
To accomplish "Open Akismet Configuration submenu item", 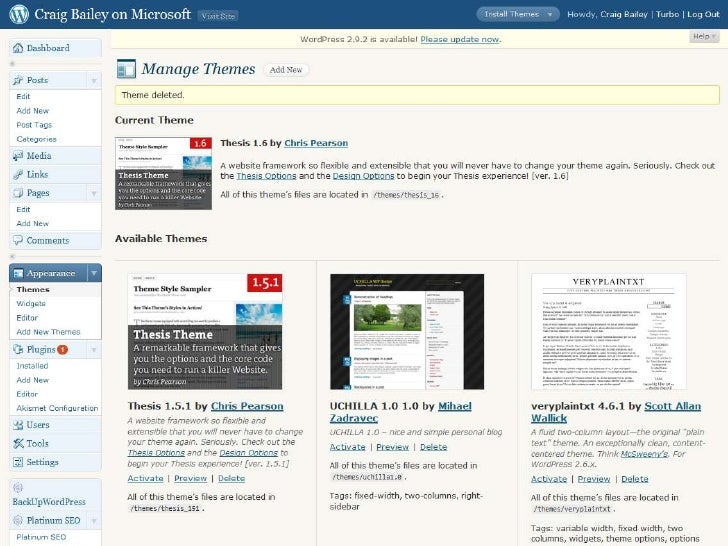I will pos(57,408).
